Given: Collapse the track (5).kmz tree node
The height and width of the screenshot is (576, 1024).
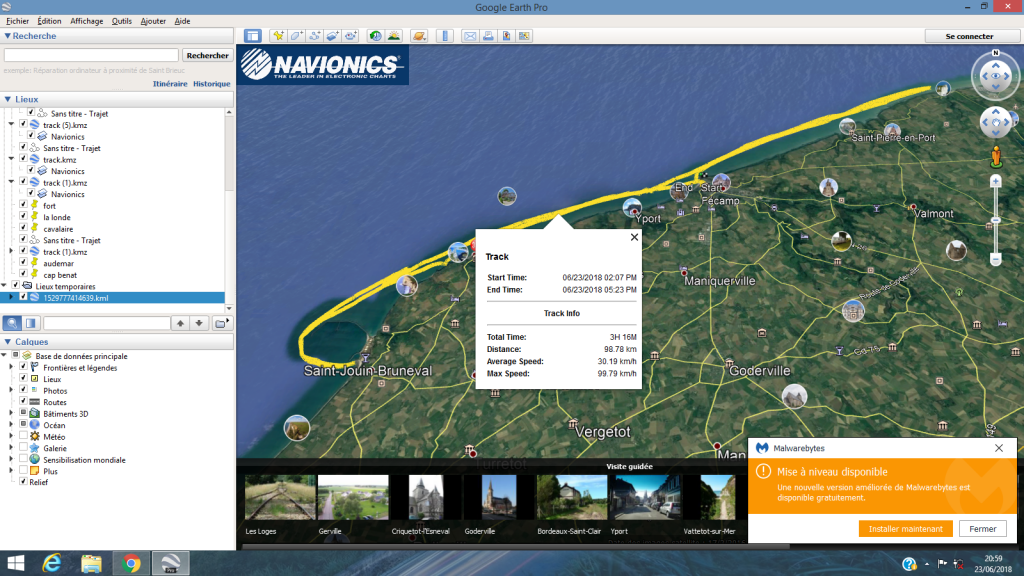Looking at the screenshot, I should coord(11,124).
